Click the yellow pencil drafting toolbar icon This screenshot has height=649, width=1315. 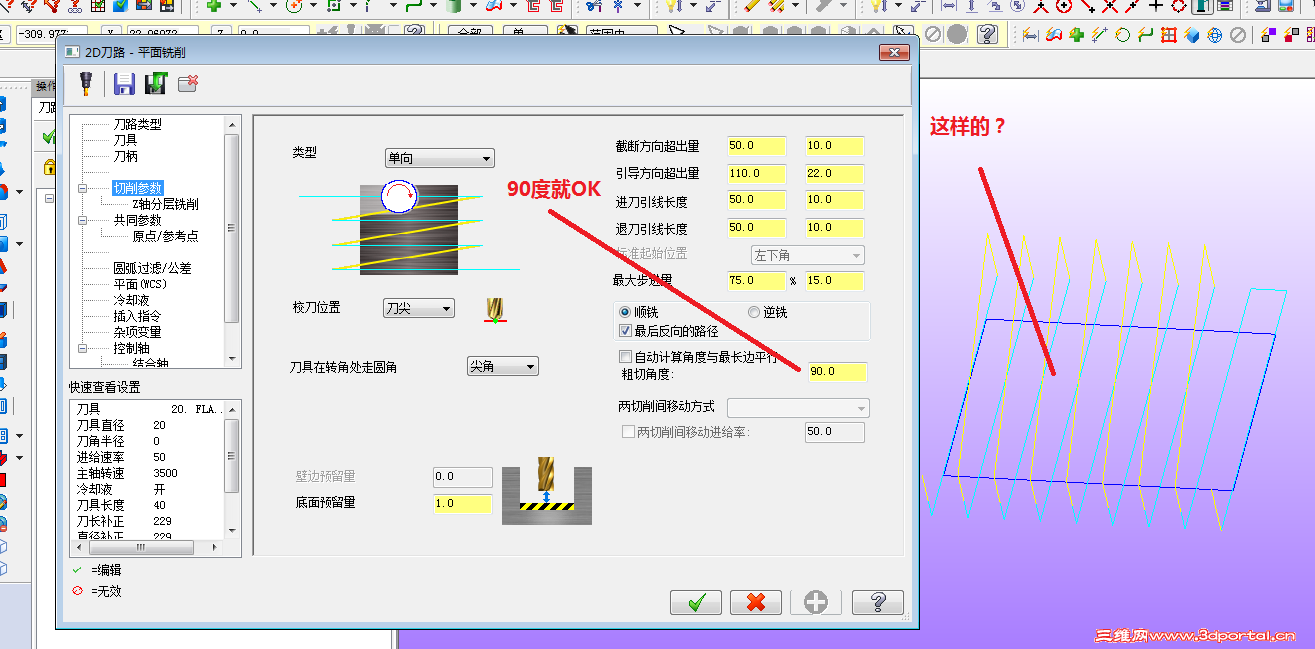click(x=751, y=6)
